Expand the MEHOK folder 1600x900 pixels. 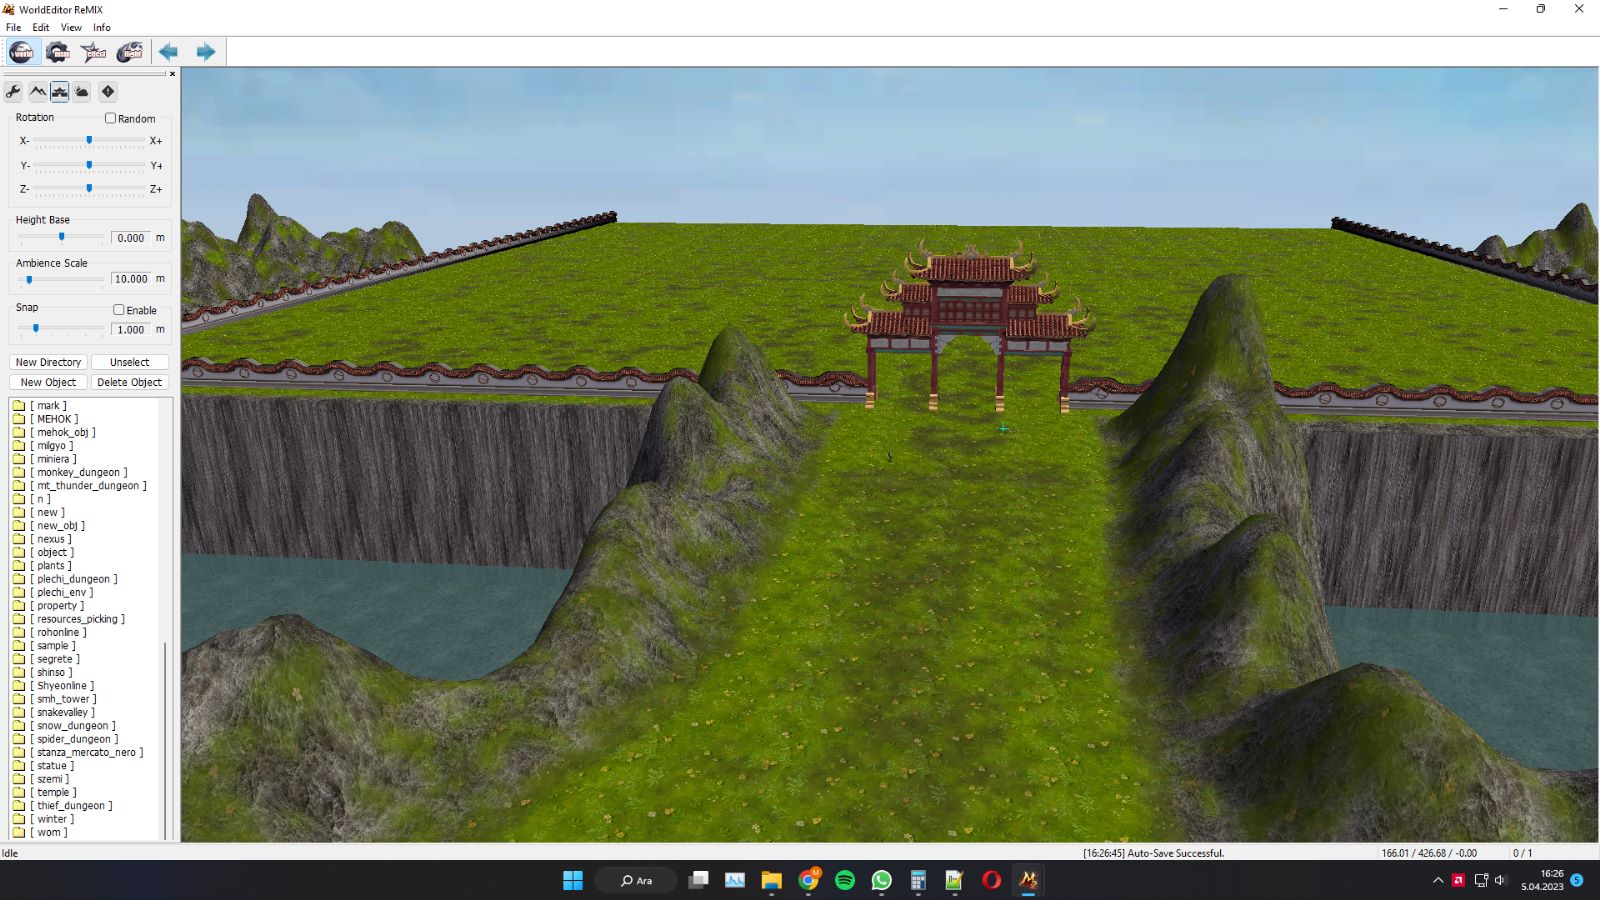coord(45,419)
